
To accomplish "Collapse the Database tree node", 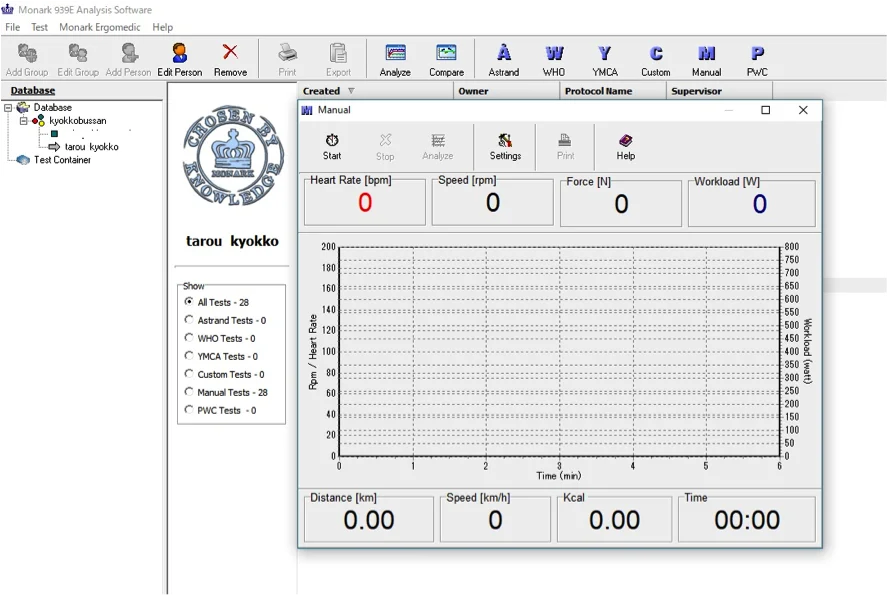I will pos(9,107).
